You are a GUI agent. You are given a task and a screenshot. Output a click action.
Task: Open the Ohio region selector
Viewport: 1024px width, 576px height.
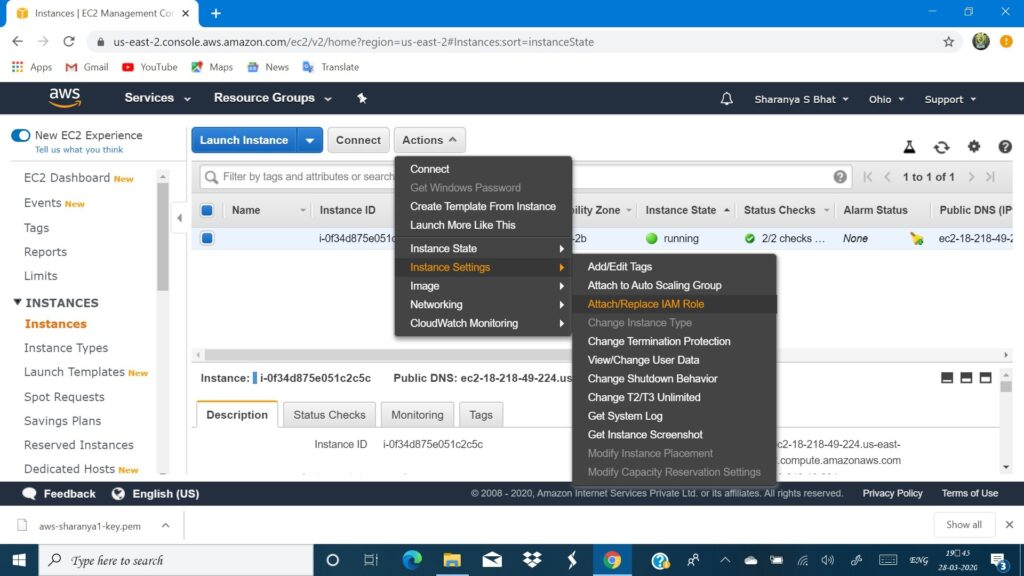pos(886,99)
